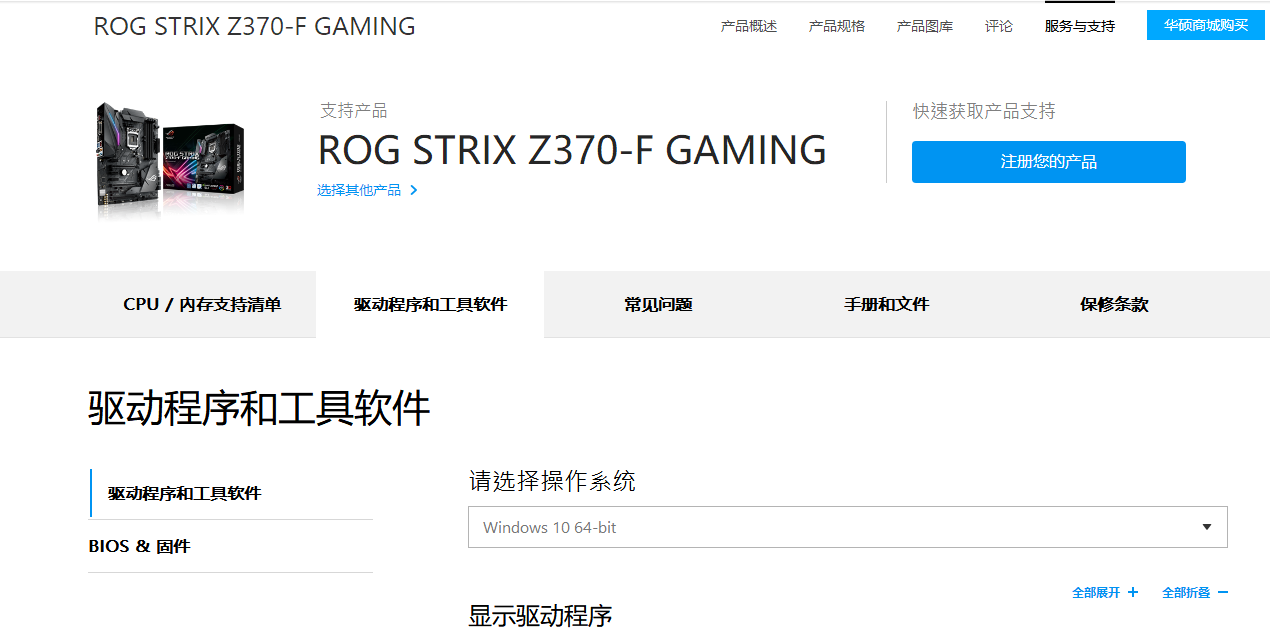Viewport: 1270px width, 637px height.
Task: Click the ROG STRIX Z370-F GAMING header title
Action: (x=254, y=26)
